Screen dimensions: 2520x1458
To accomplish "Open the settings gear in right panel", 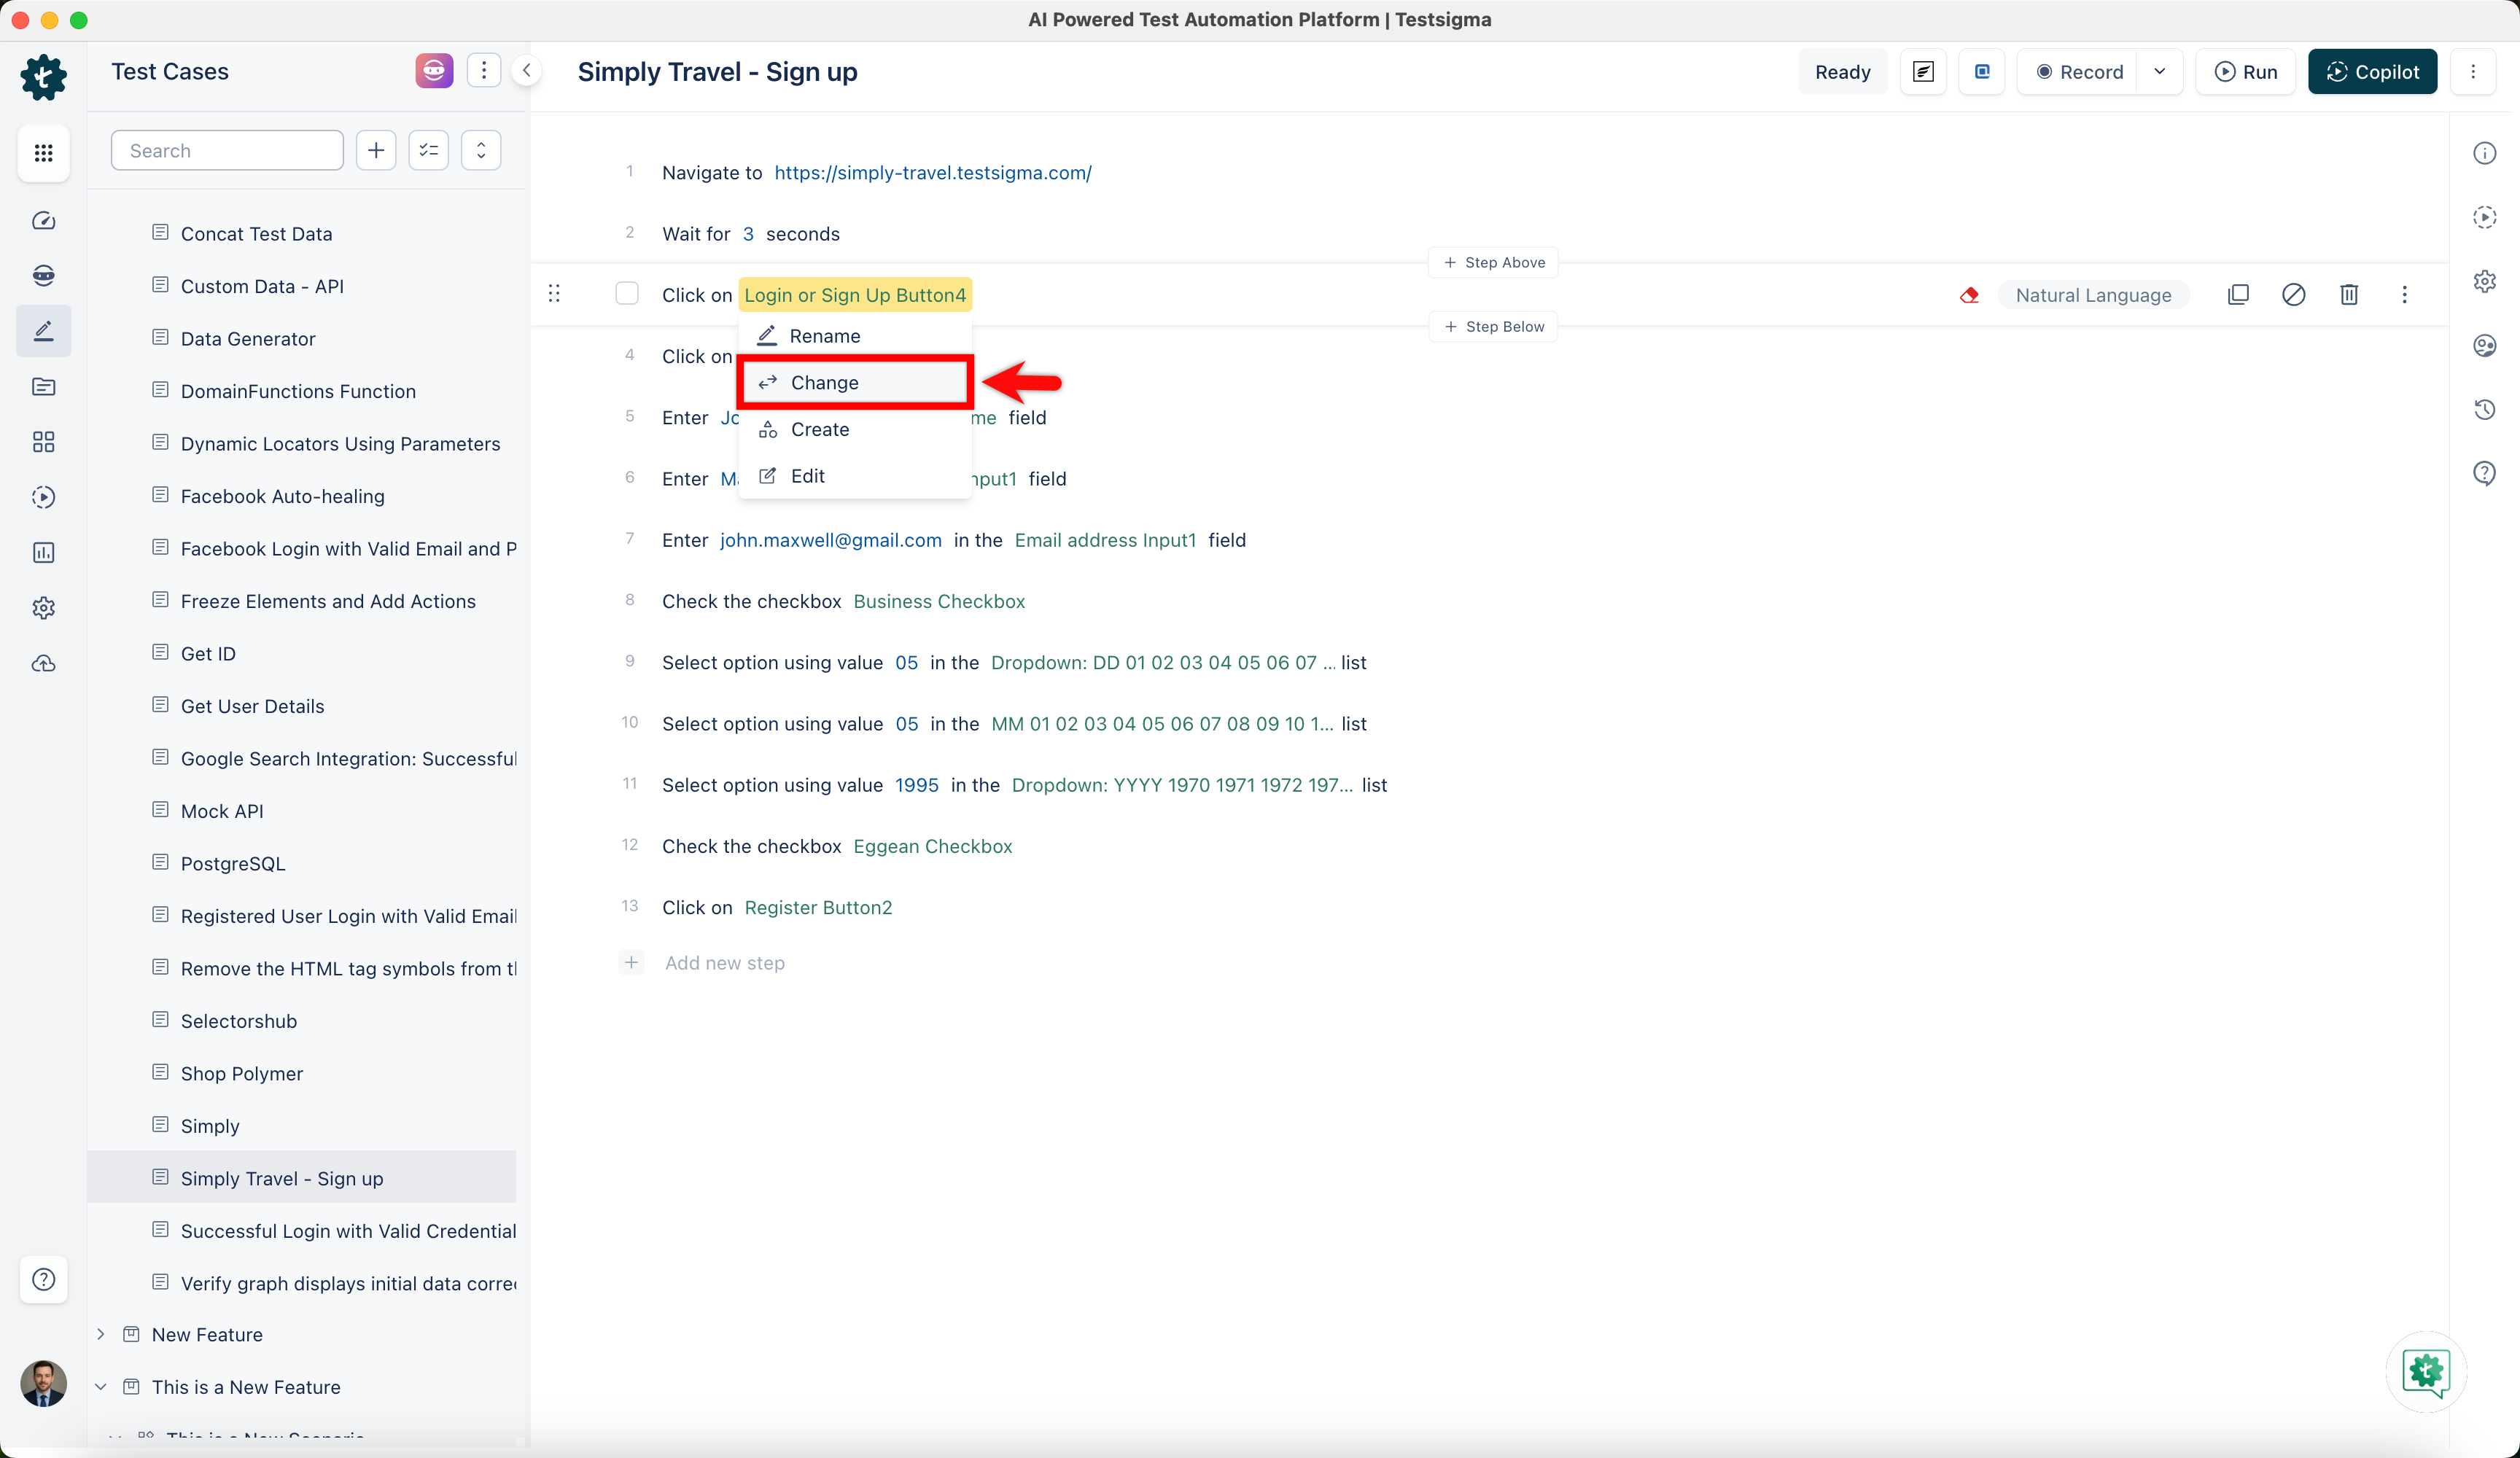I will point(2485,281).
